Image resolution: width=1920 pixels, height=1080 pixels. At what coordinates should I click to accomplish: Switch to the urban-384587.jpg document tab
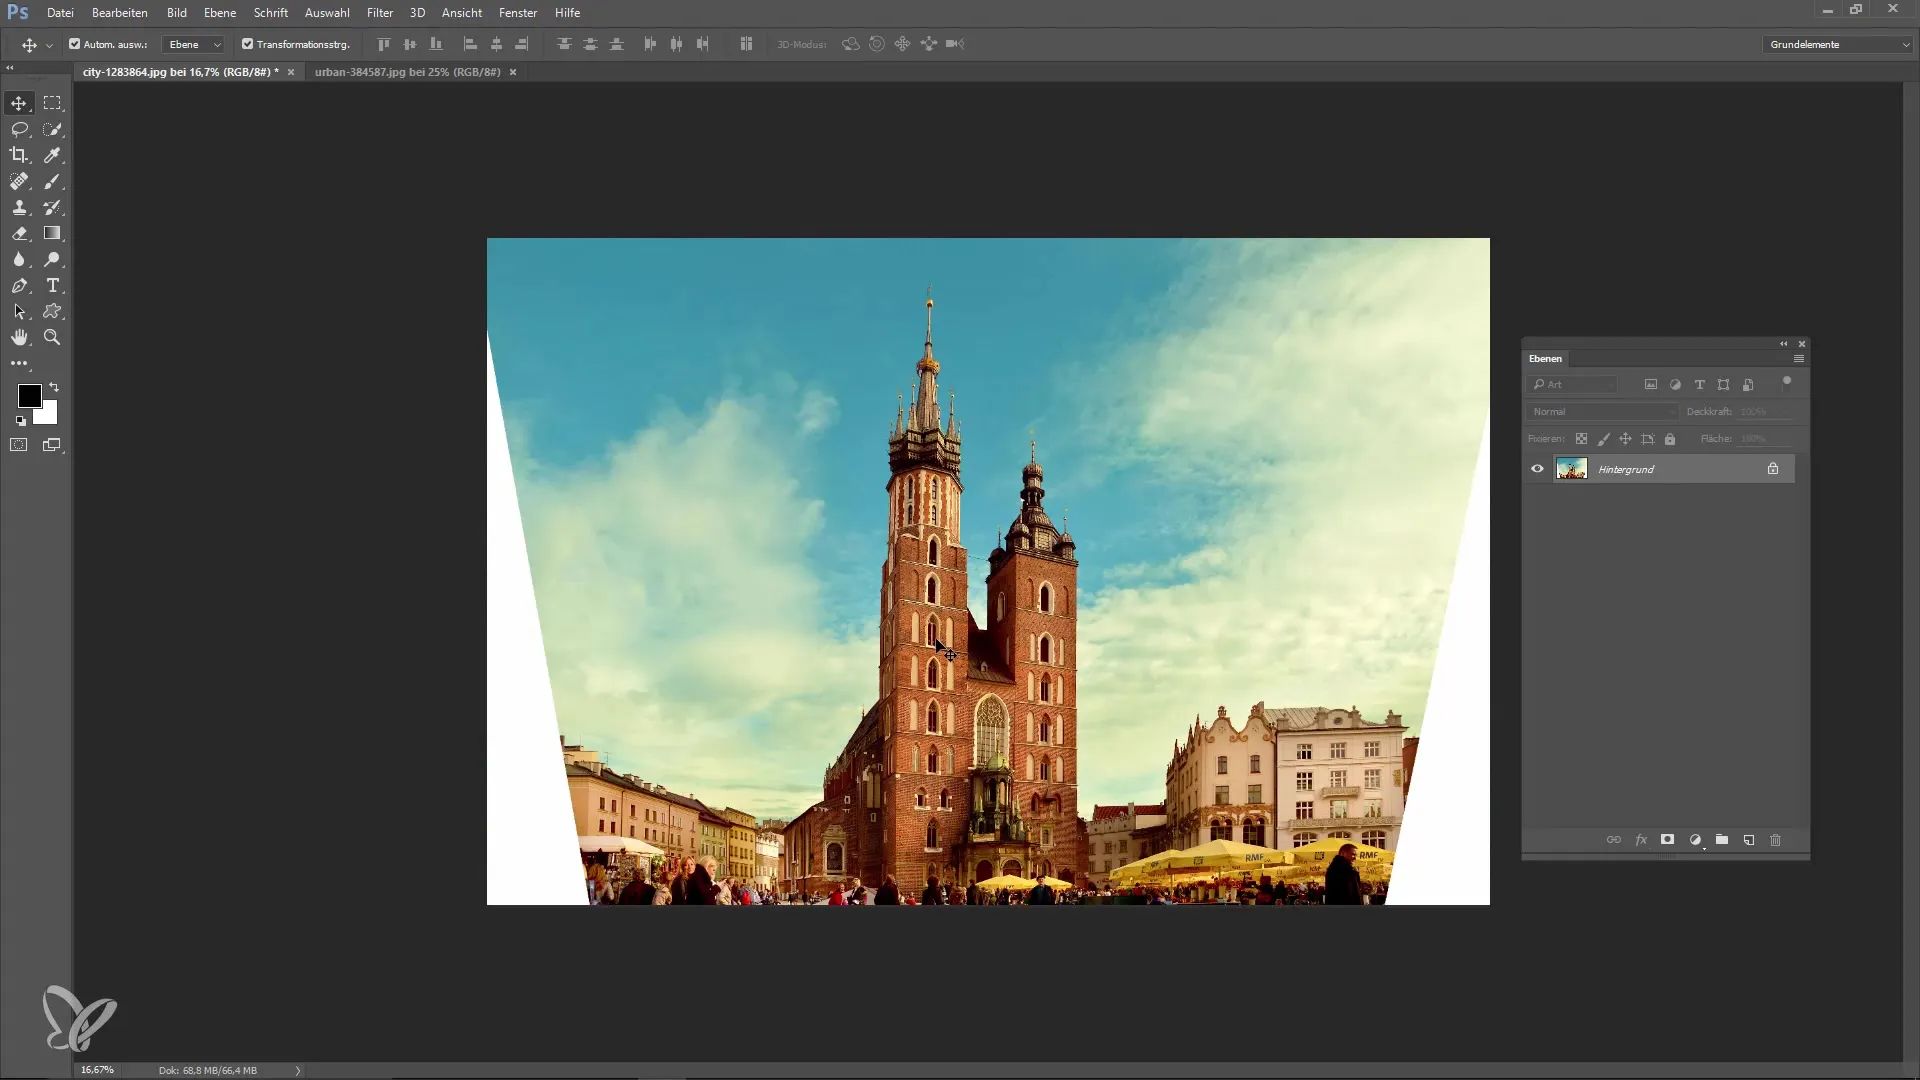407,72
